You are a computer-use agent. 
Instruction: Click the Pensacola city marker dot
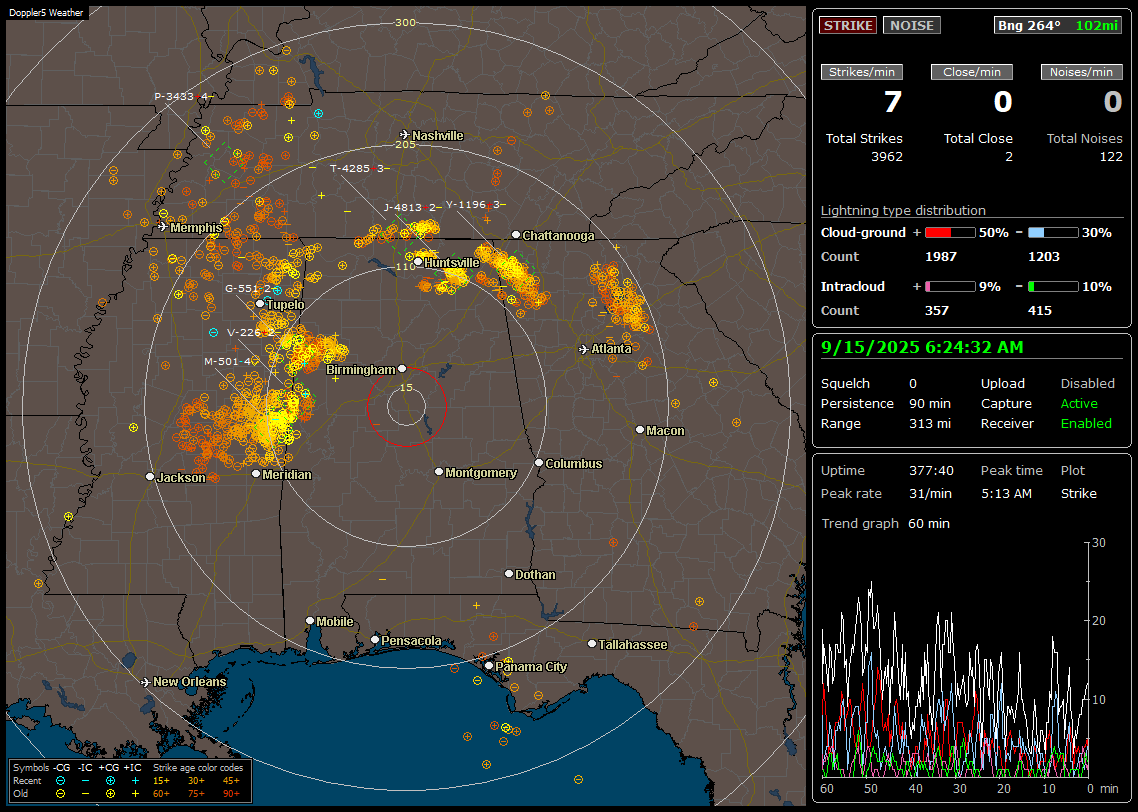tap(374, 639)
